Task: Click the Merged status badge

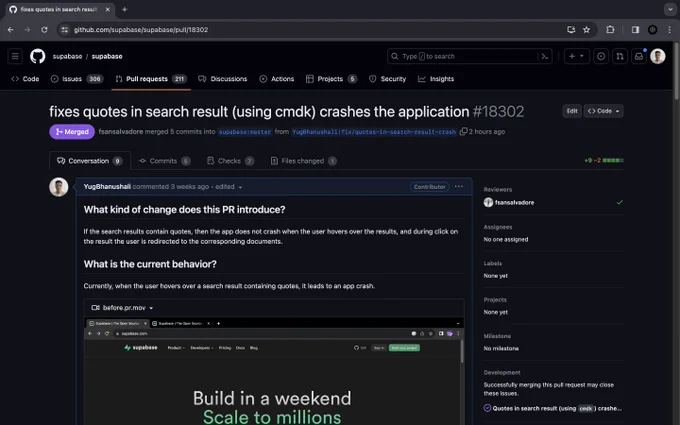Action: click(x=72, y=131)
